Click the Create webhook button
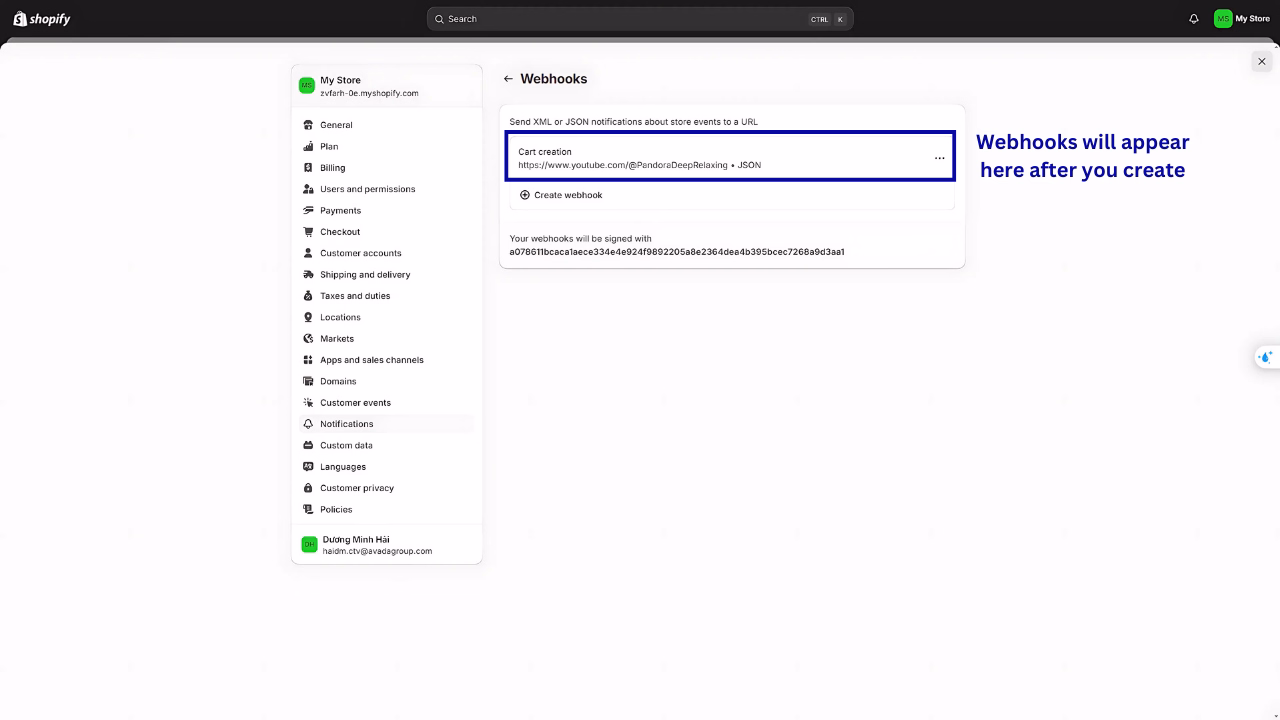1280x720 pixels. coord(561,195)
